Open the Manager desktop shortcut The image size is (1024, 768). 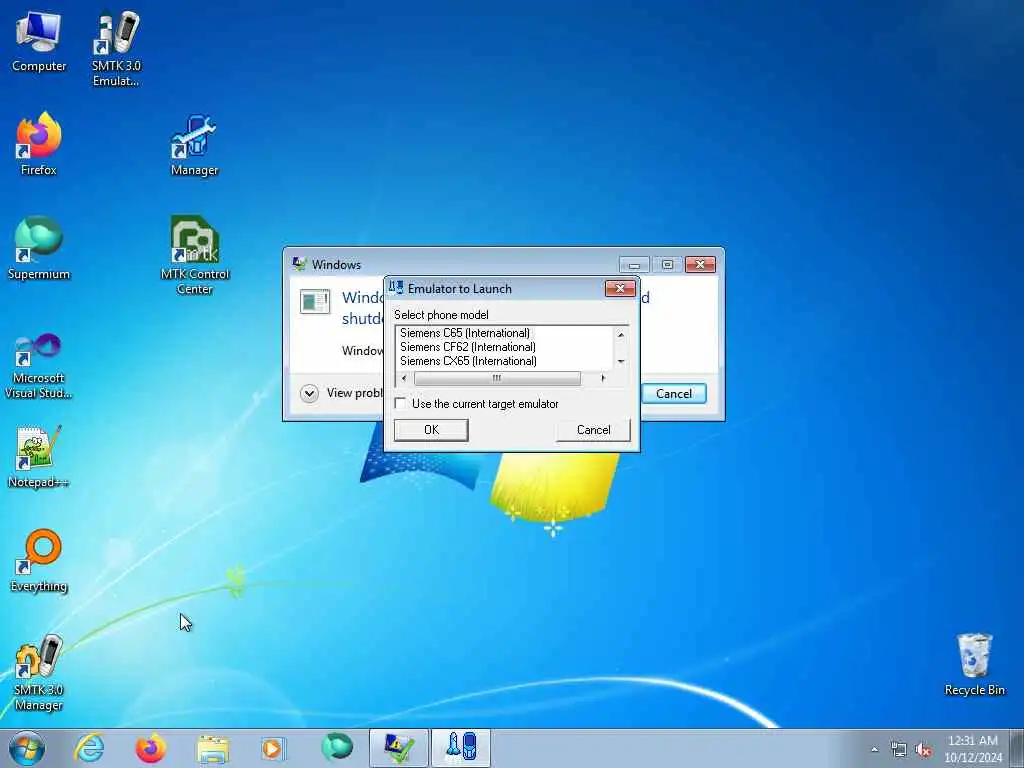click(194, 145)
